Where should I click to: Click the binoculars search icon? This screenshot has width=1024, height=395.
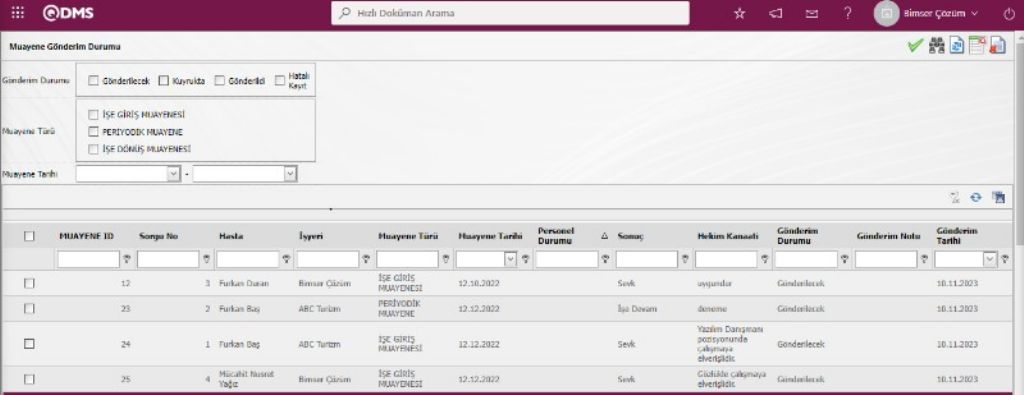[x=937, y=45]
